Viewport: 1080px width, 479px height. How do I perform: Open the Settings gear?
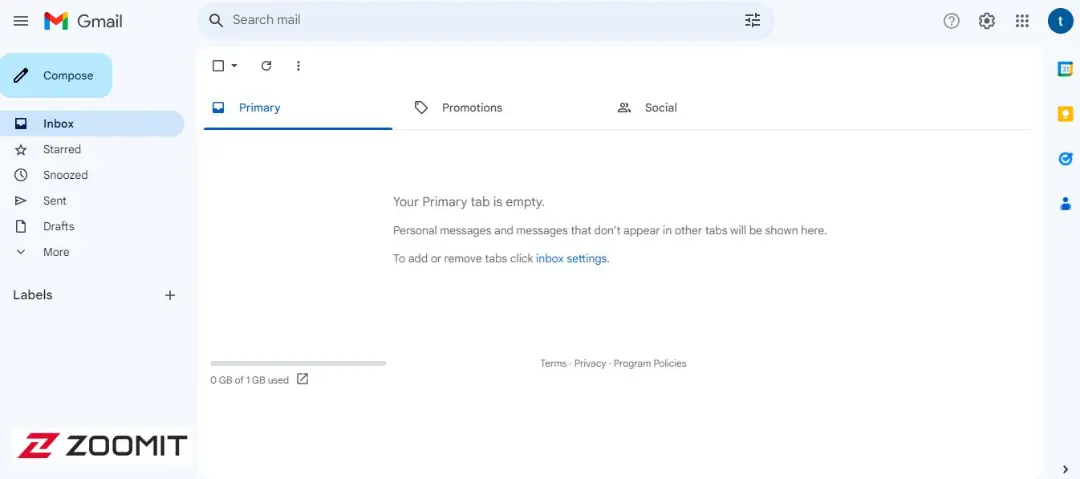(x=986, y=21)
